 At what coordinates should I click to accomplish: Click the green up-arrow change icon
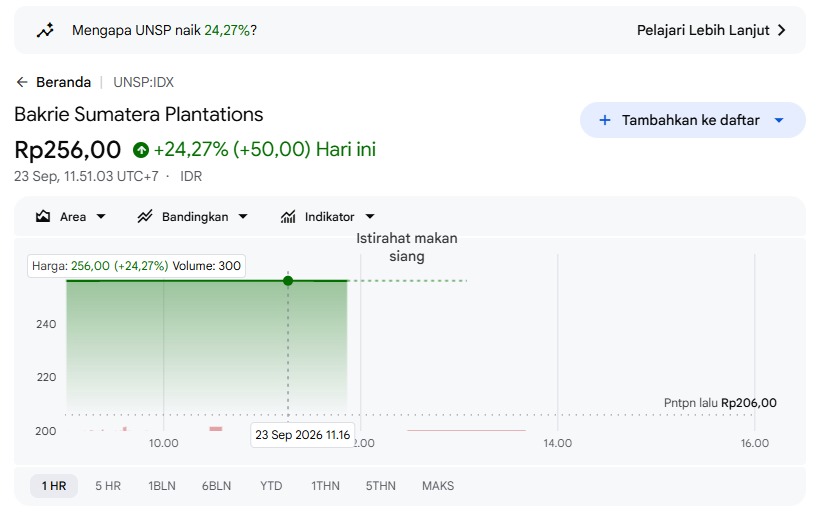pyautogui.click(x=141, y=150)
